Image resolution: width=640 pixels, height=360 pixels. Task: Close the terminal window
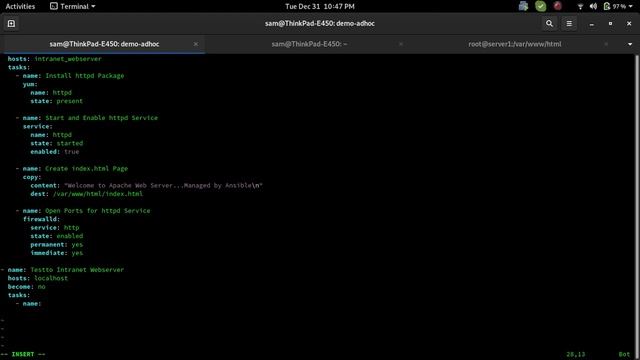pyautogui.click(x=629, y=24)
